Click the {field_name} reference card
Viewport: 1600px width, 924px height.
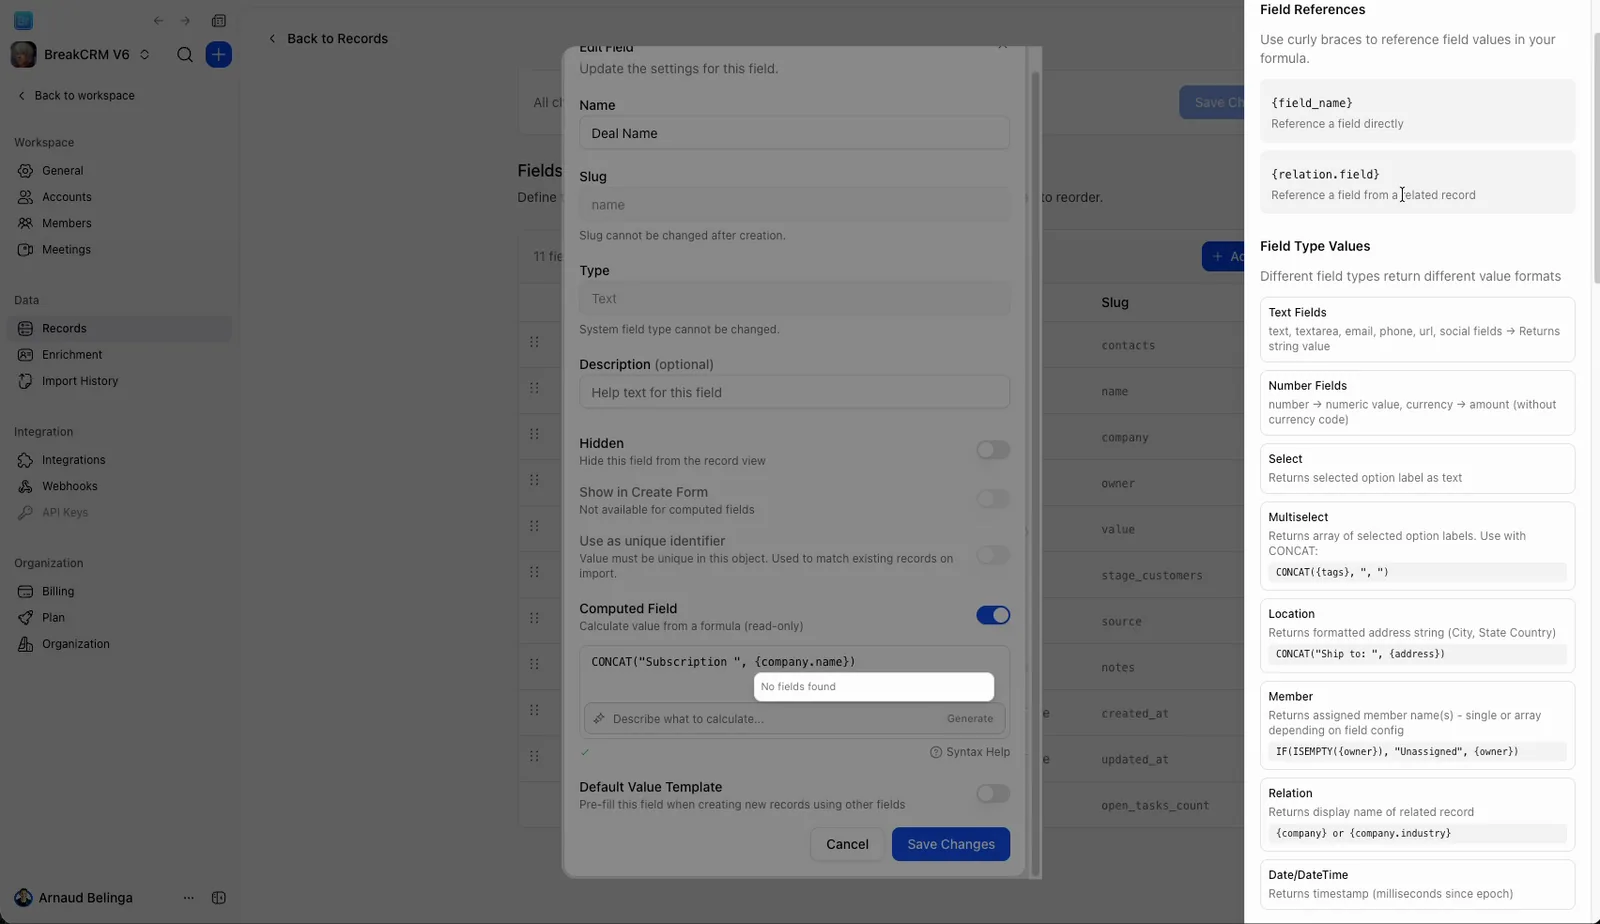[x=1417, y=112]
